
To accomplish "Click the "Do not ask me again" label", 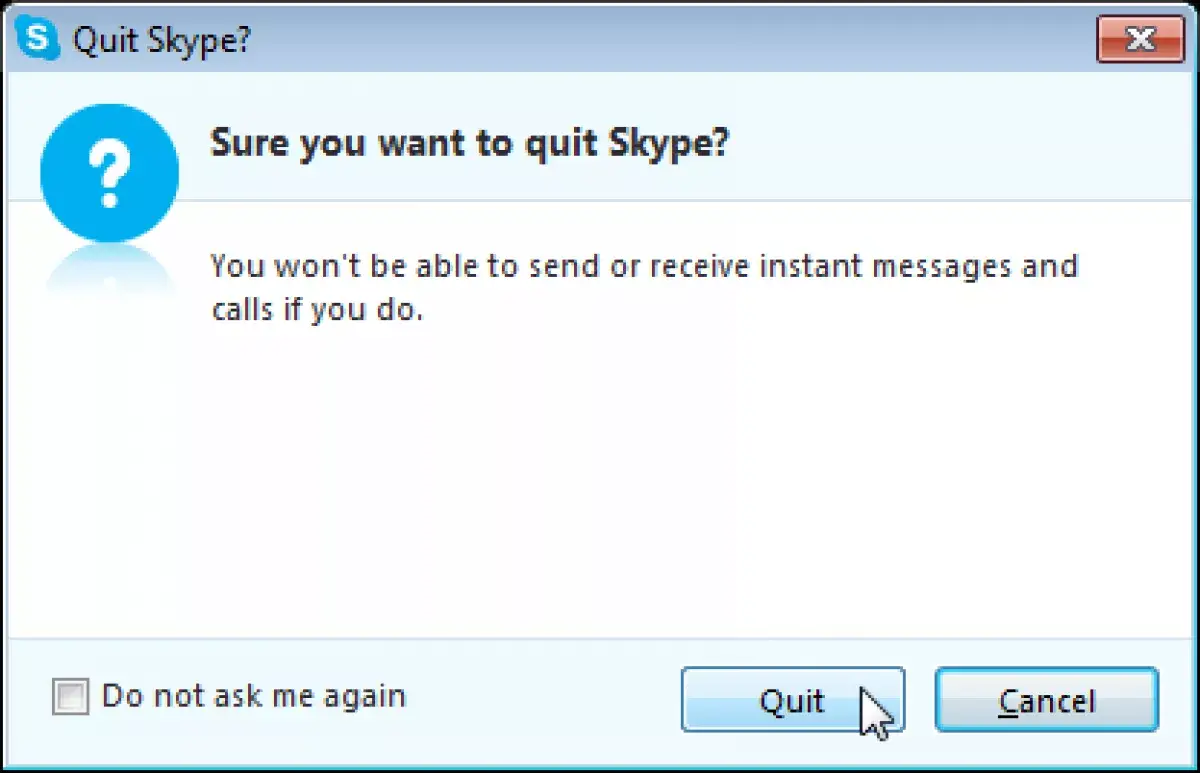I will 254,696.
